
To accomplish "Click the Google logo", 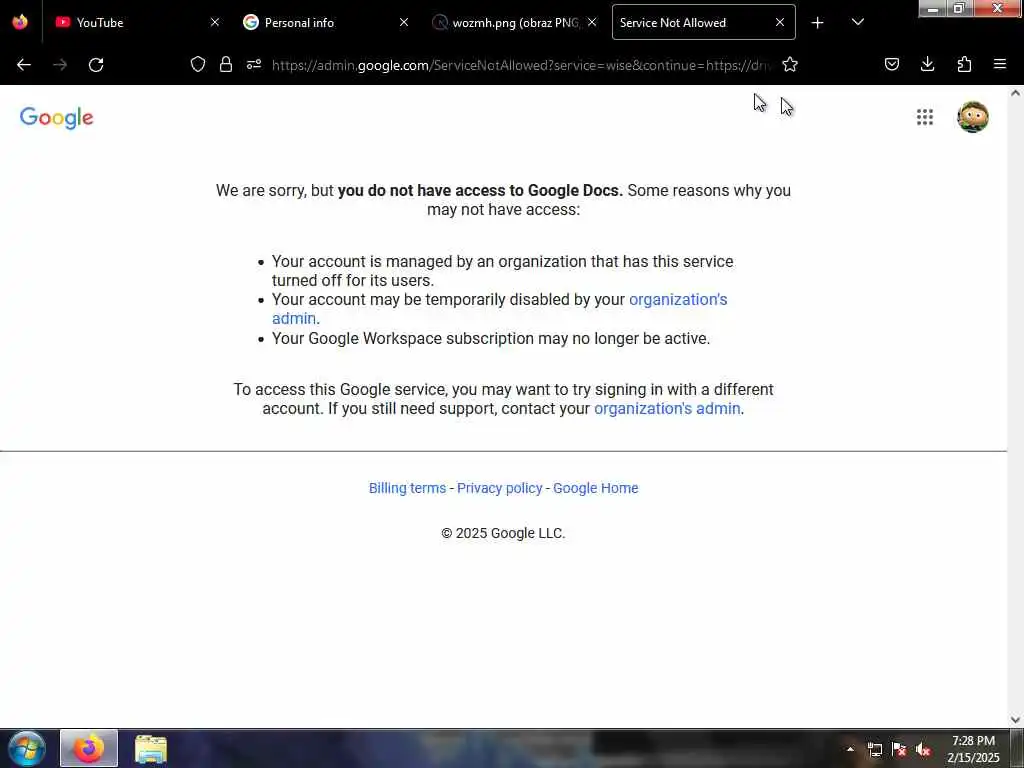I will tap(57, 118).
